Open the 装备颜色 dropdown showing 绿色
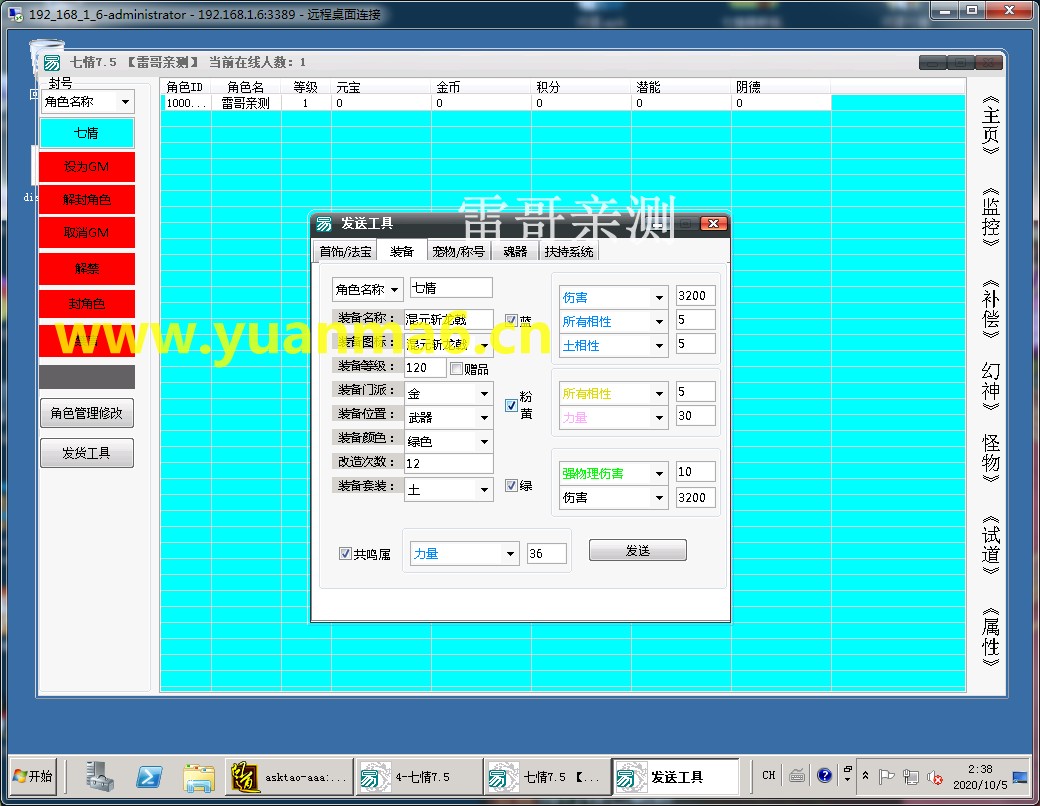Viewport: 1040px width, 806px height. (x=484, y=441)
